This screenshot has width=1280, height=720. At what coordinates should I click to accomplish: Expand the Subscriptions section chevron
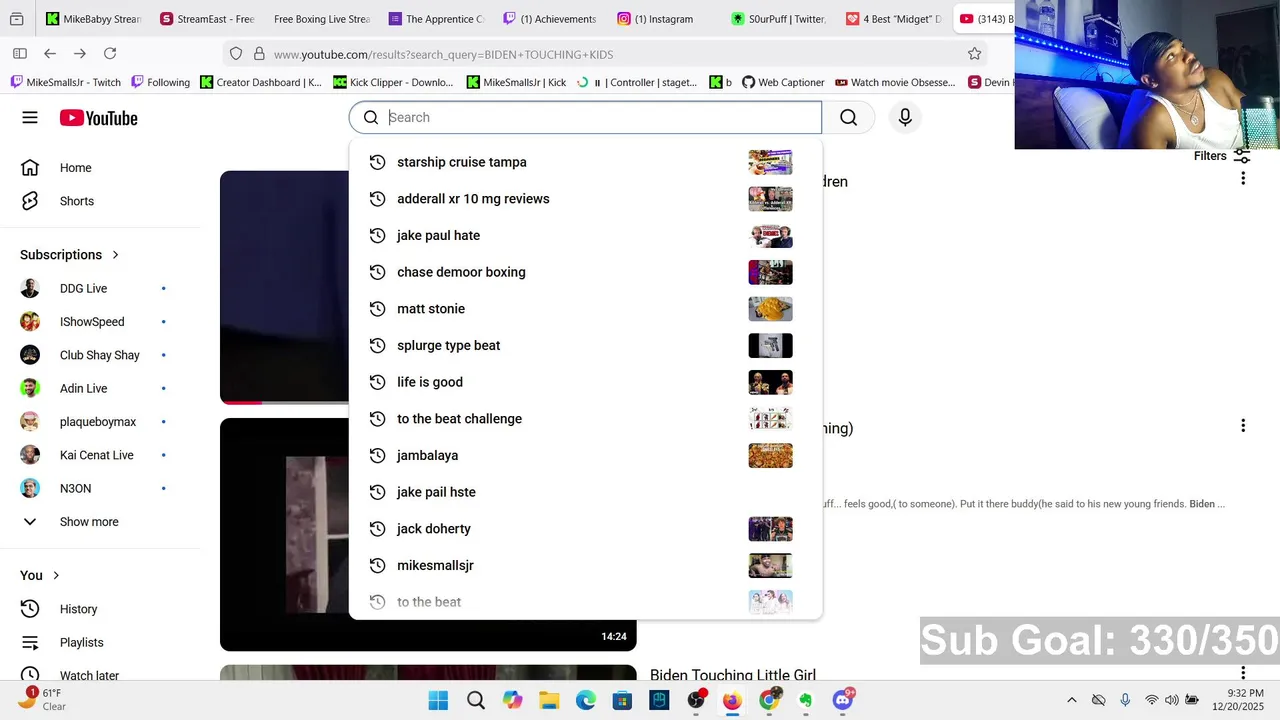coord(115,255)
